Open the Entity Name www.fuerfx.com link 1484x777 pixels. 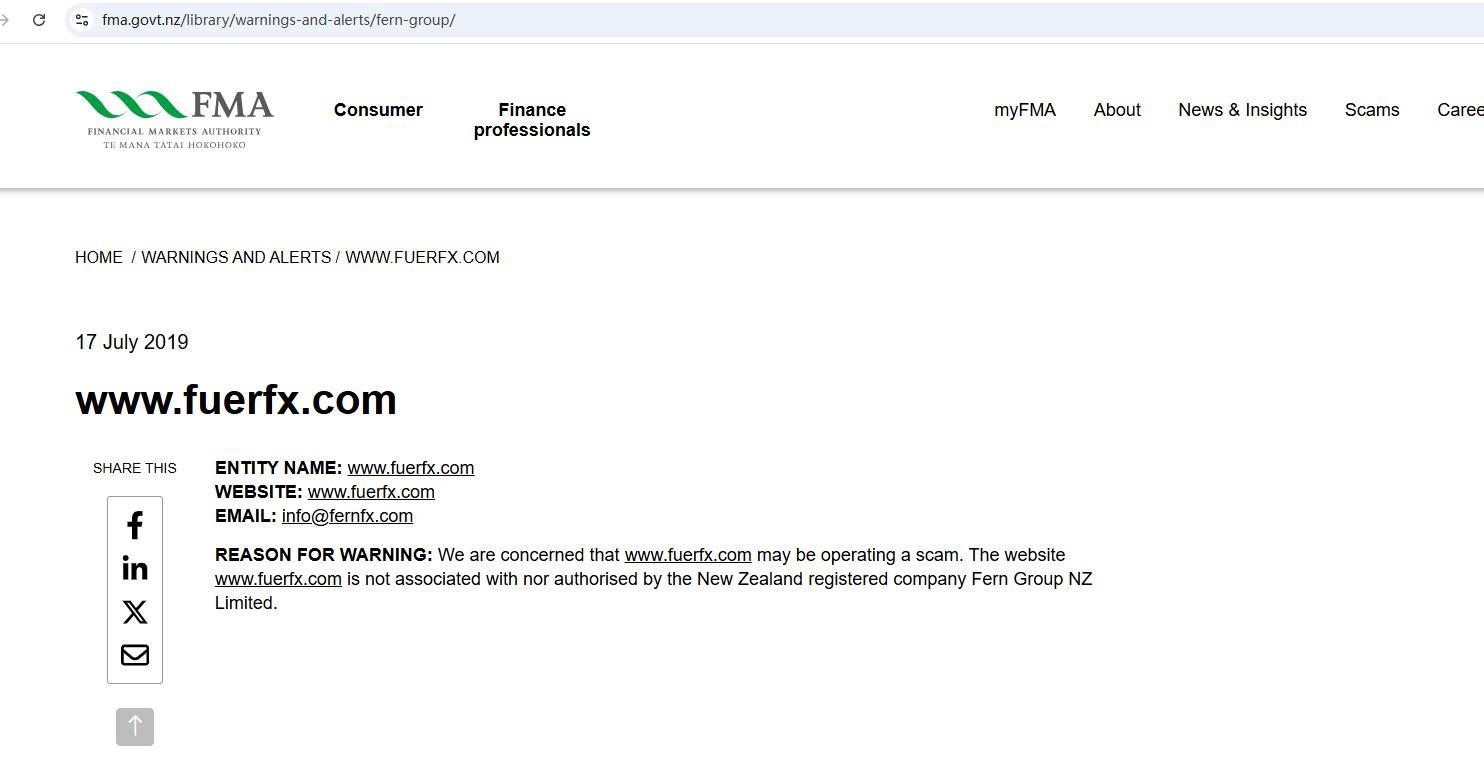tap(411, 468)
